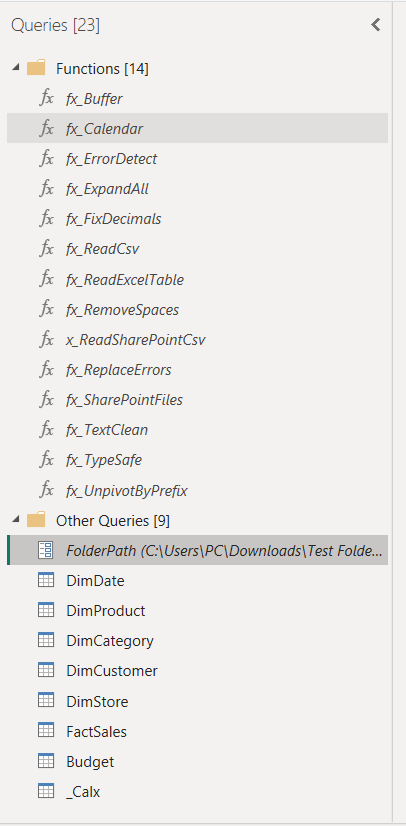Screen dimensions: 406x826
Task: Select the Other Queries [9] folder icon
Action: [x=36, y=520]
